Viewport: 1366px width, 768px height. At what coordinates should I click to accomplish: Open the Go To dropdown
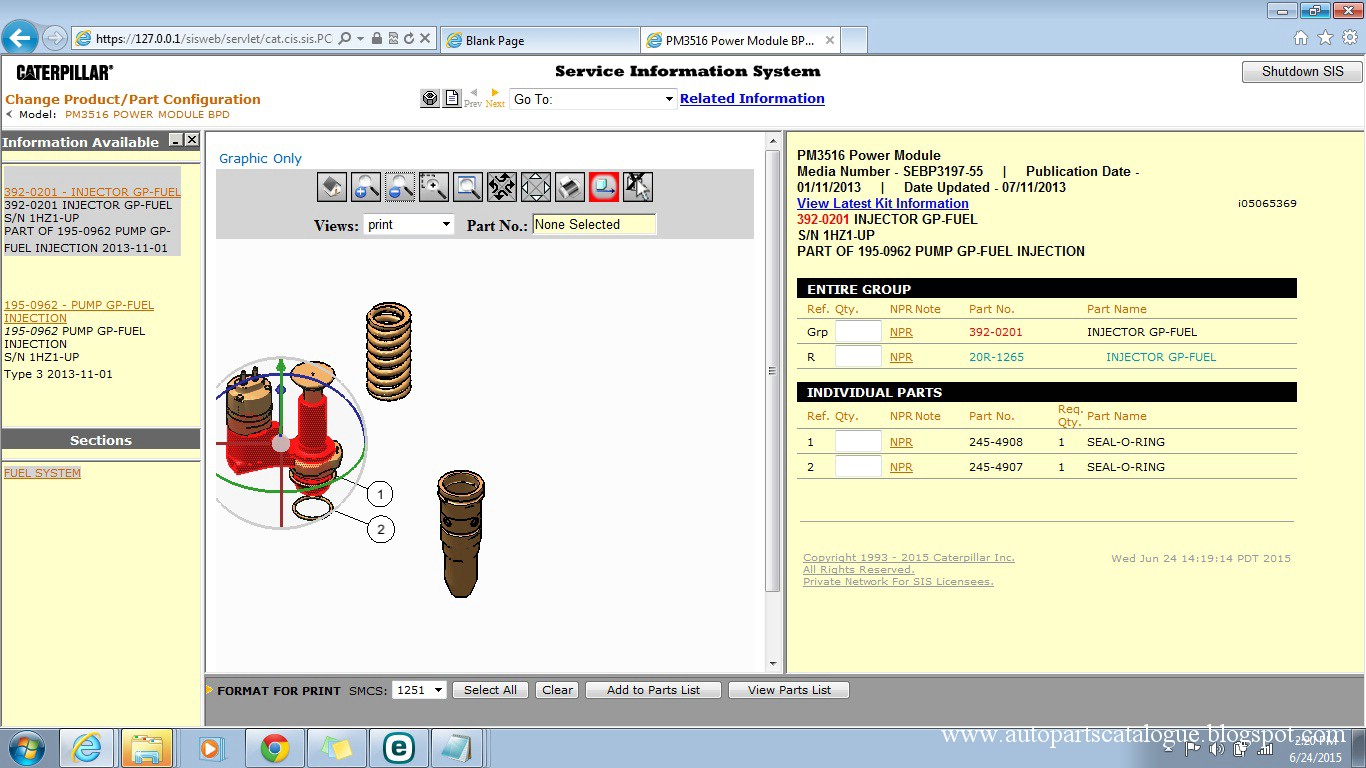[x=594, y=99]
